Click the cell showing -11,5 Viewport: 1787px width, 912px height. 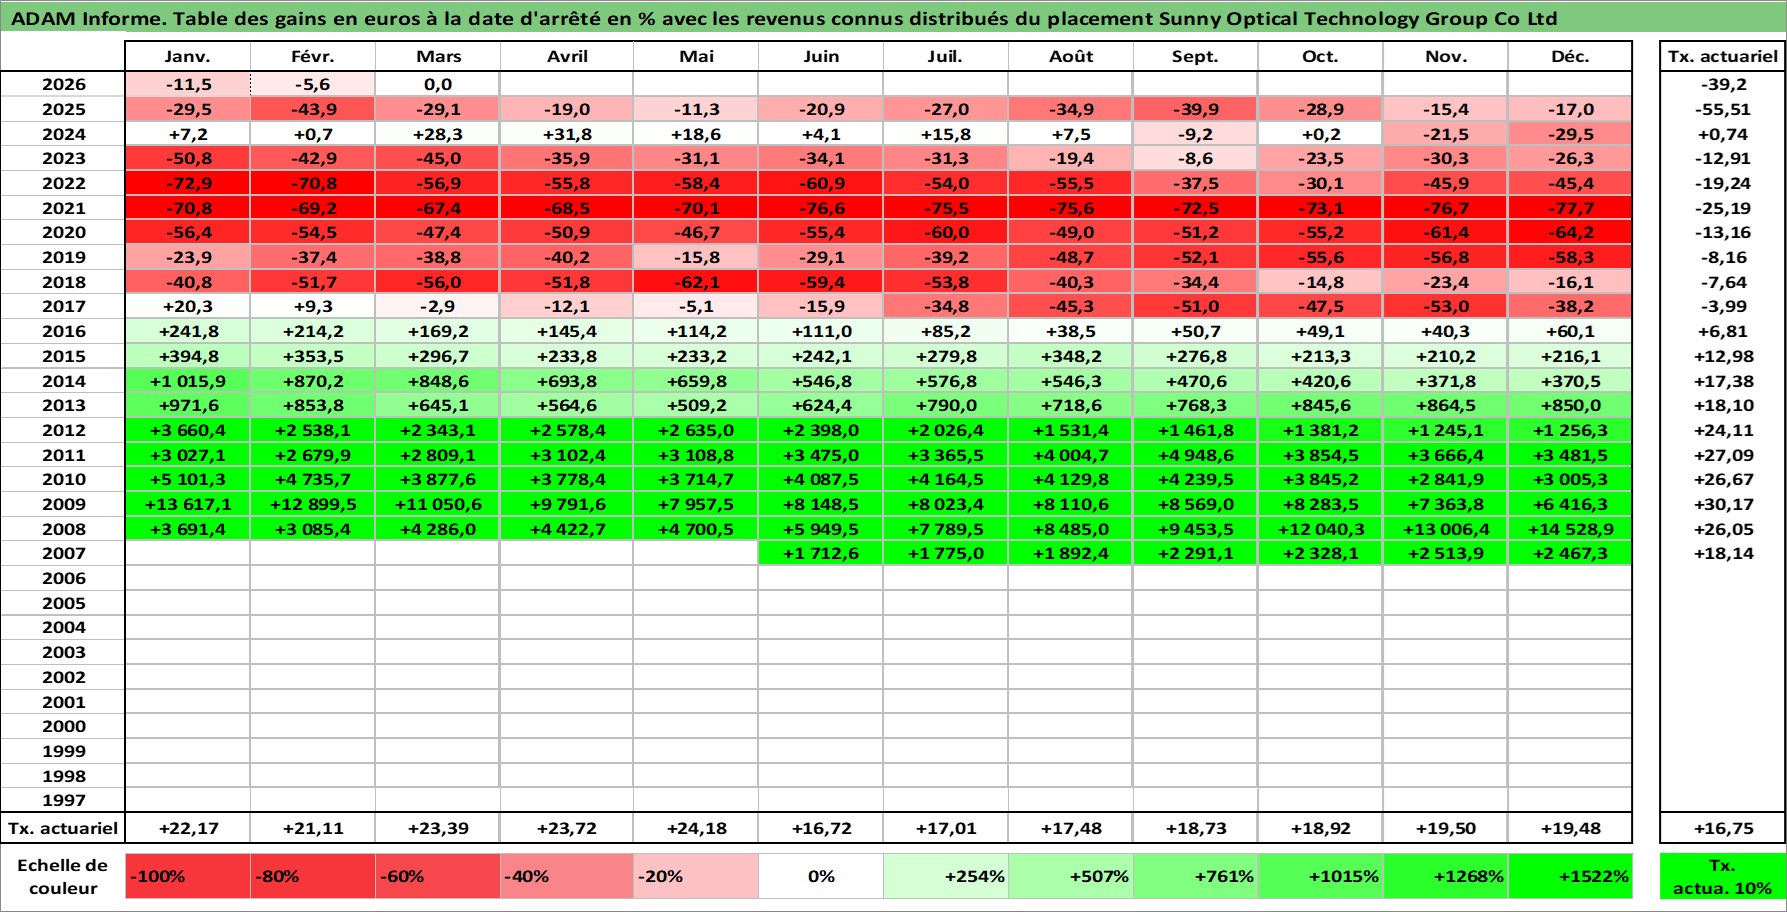[x=188, y=85]
